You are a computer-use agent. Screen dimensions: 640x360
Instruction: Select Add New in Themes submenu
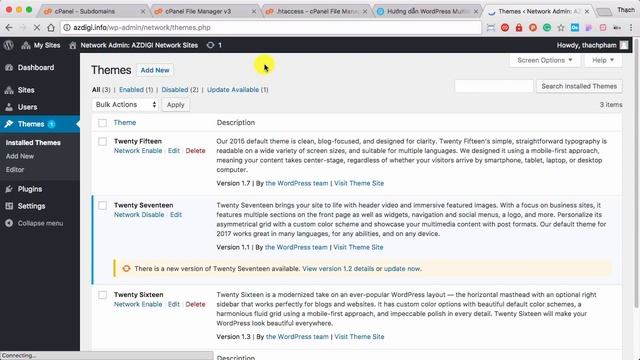[x=20, y=156]
